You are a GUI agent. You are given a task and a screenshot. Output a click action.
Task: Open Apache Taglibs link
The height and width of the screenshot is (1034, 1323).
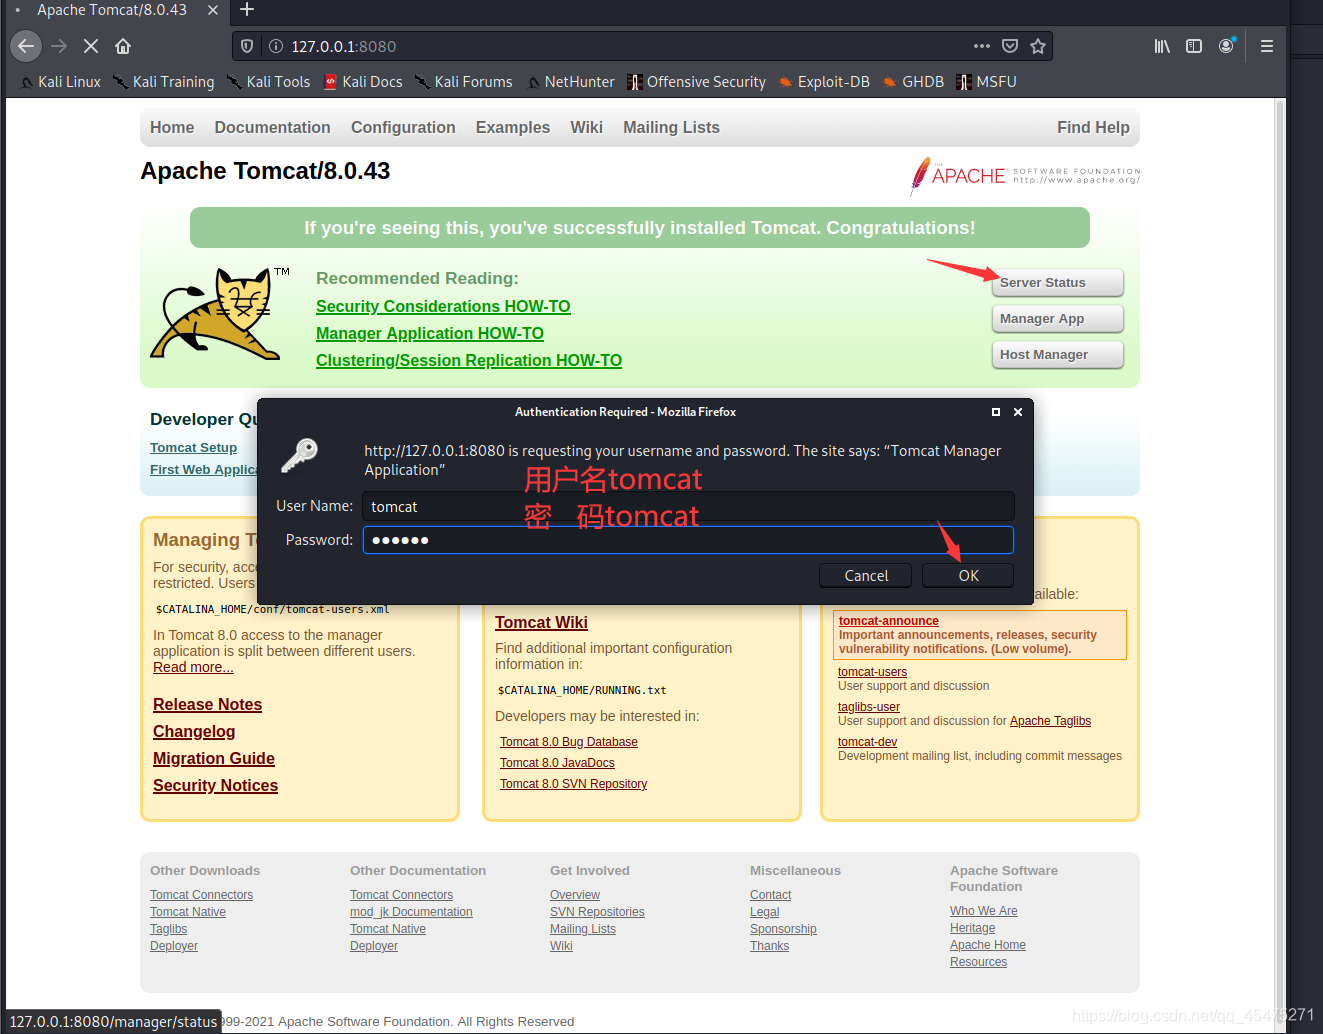tap(1050, 721)
